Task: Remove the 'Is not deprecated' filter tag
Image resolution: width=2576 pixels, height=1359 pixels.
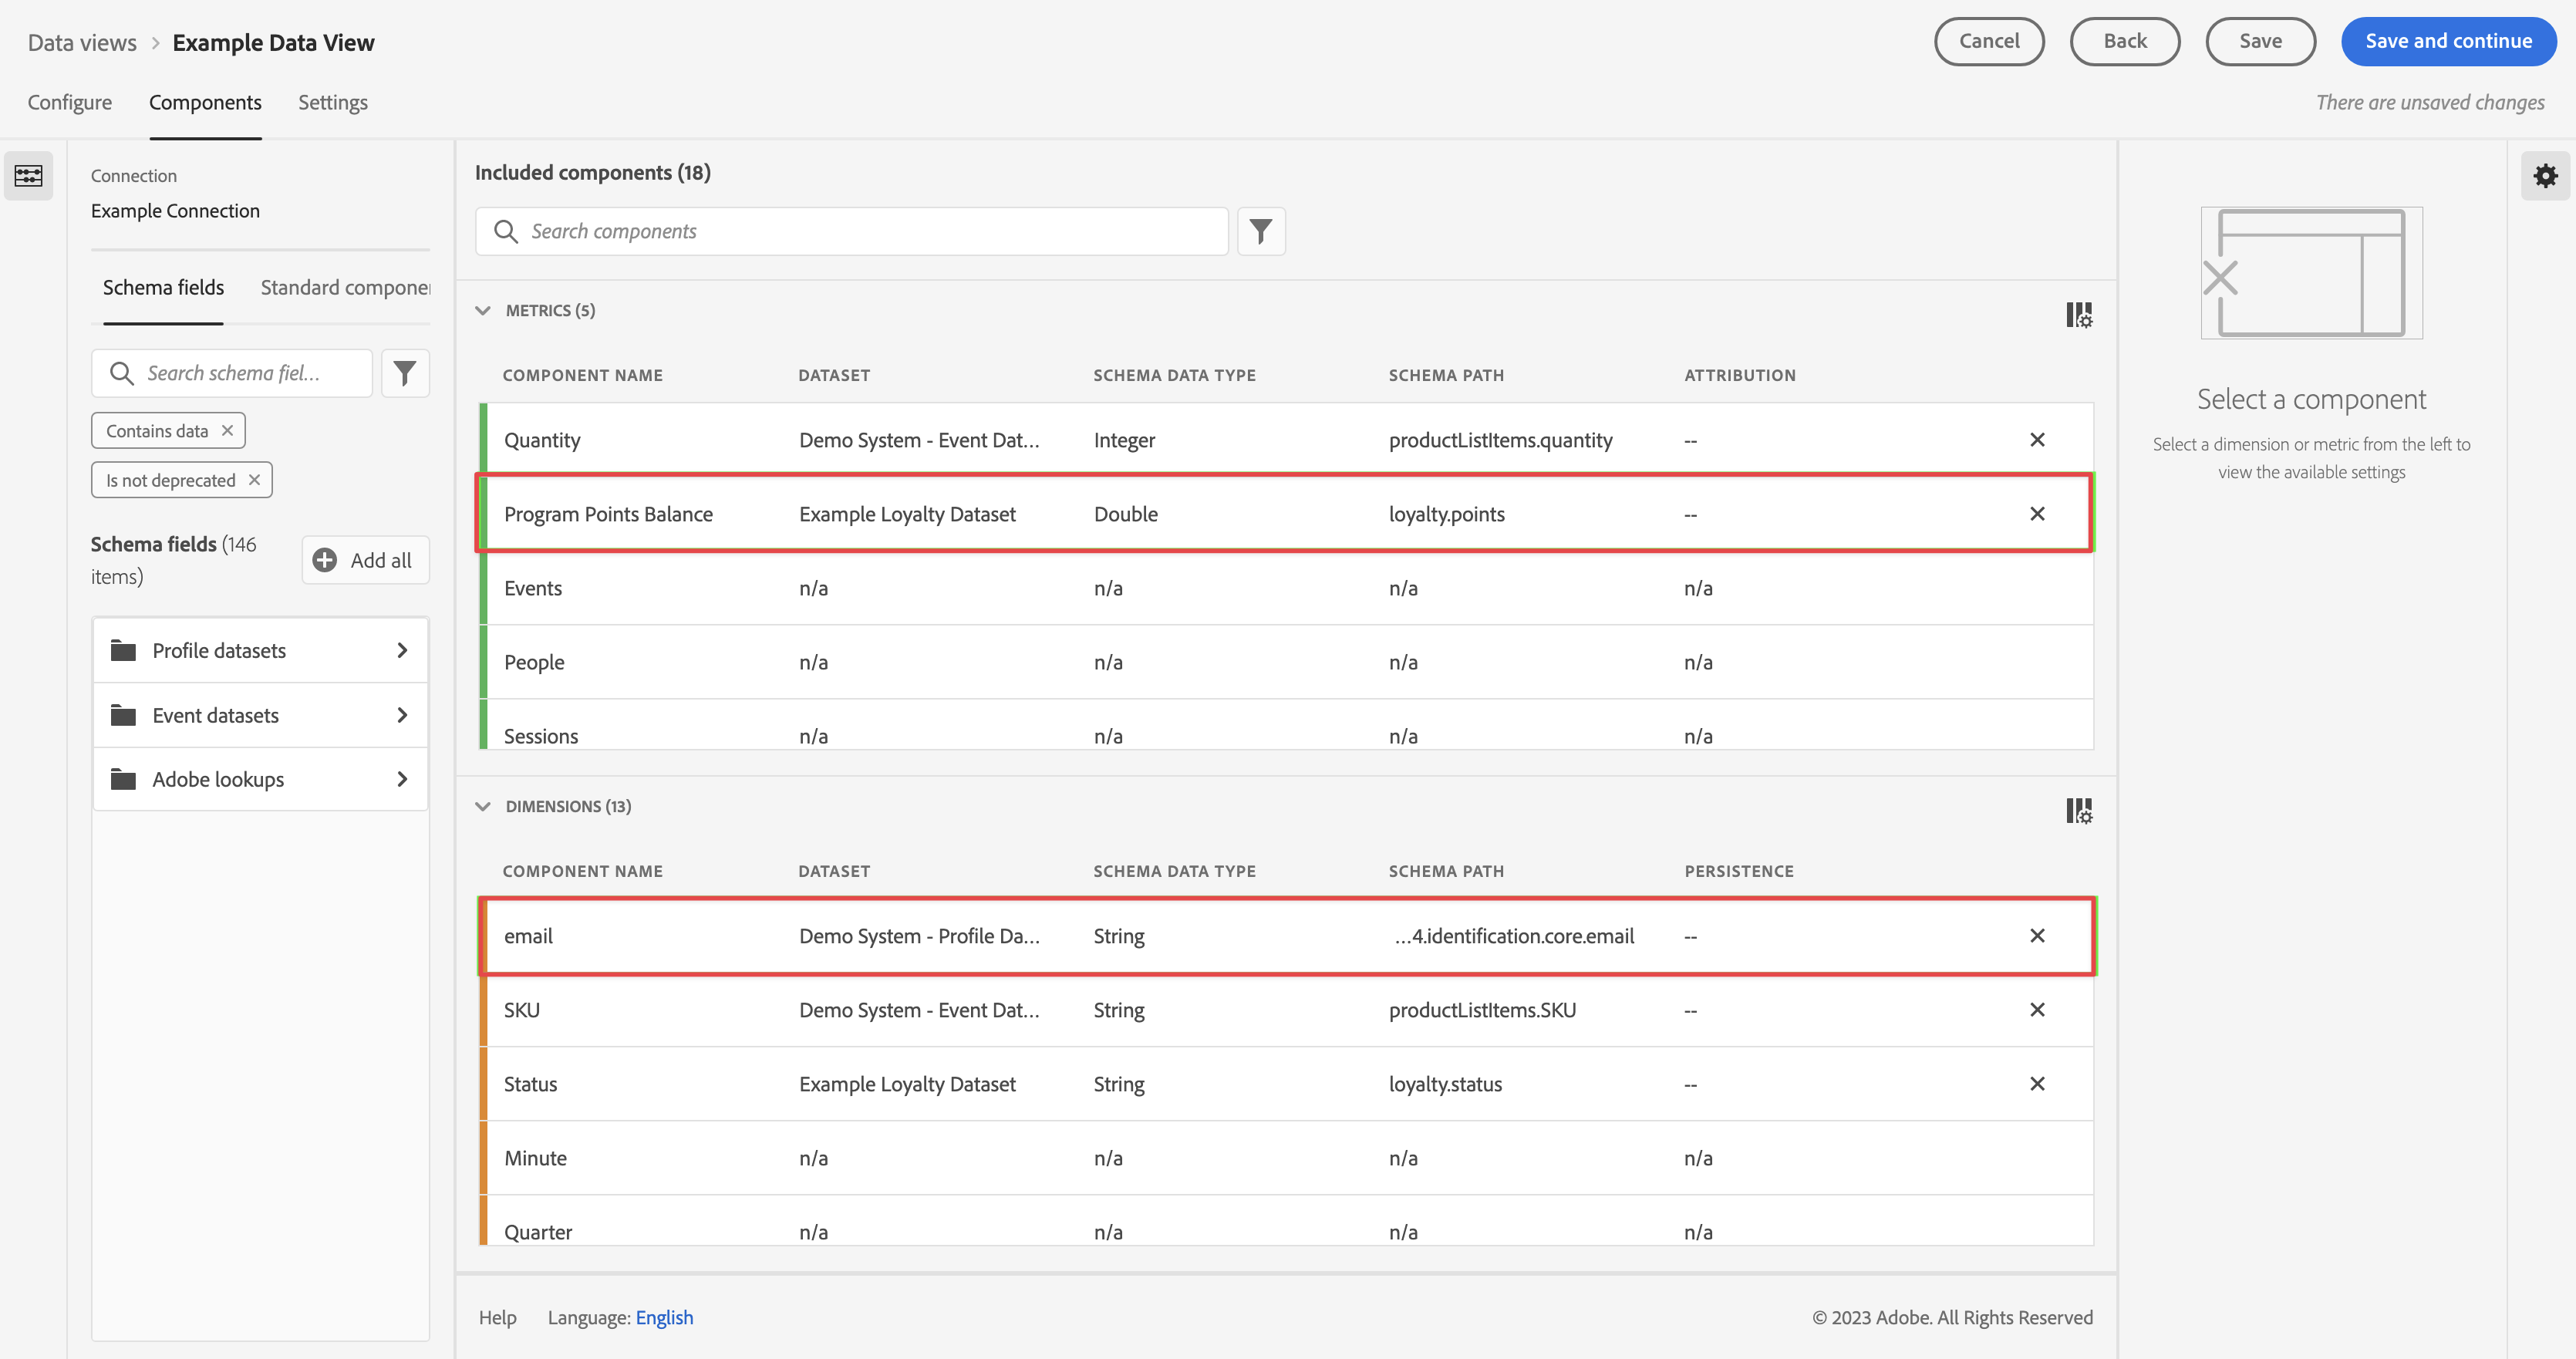Action: pyautogui.click(x=254, y=480)
